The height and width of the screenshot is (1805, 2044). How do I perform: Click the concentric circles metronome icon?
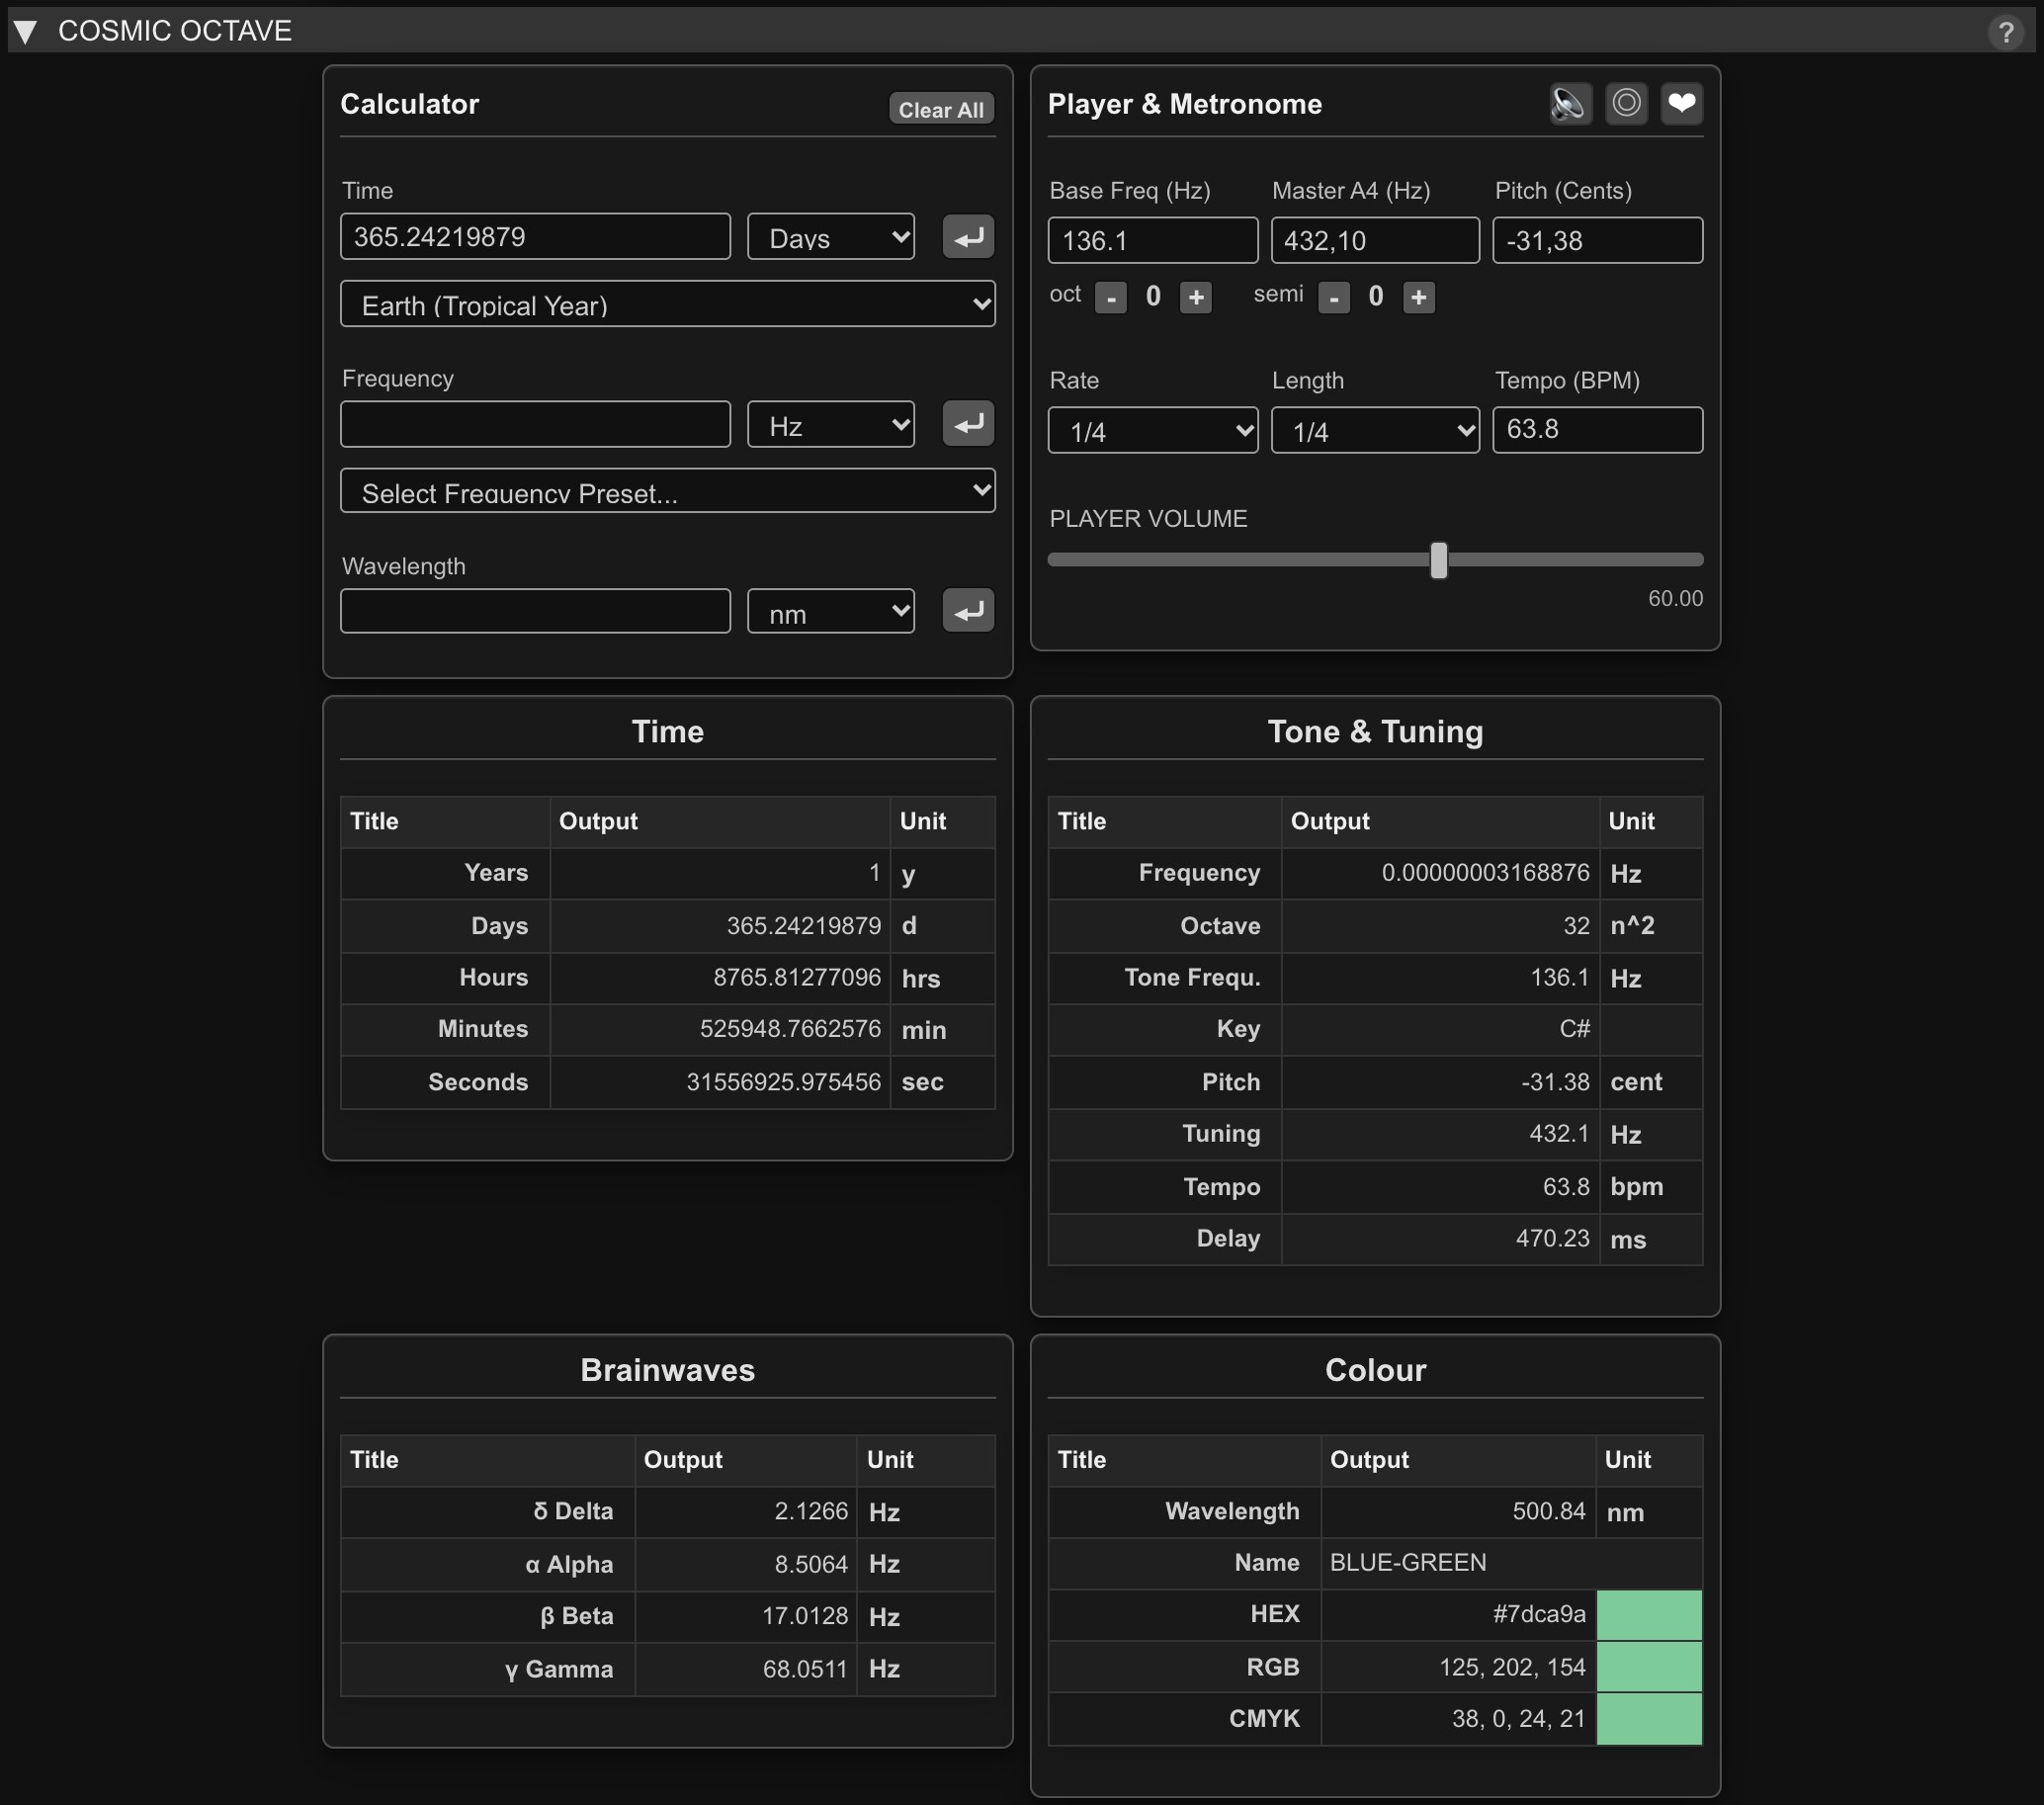(1626, 103)
